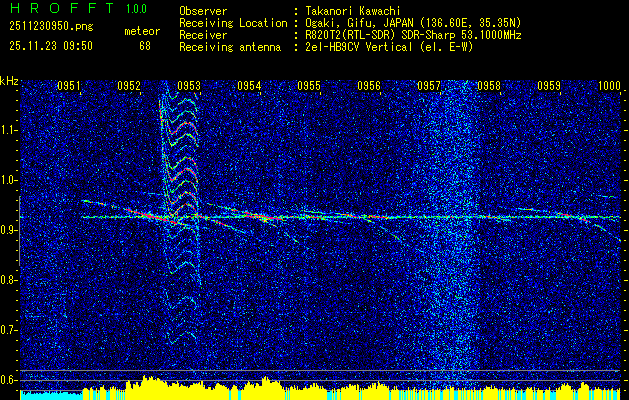Click the meteor count value 68
The height and width of the screenshot is (400, 629).
(x=145, y=45)
